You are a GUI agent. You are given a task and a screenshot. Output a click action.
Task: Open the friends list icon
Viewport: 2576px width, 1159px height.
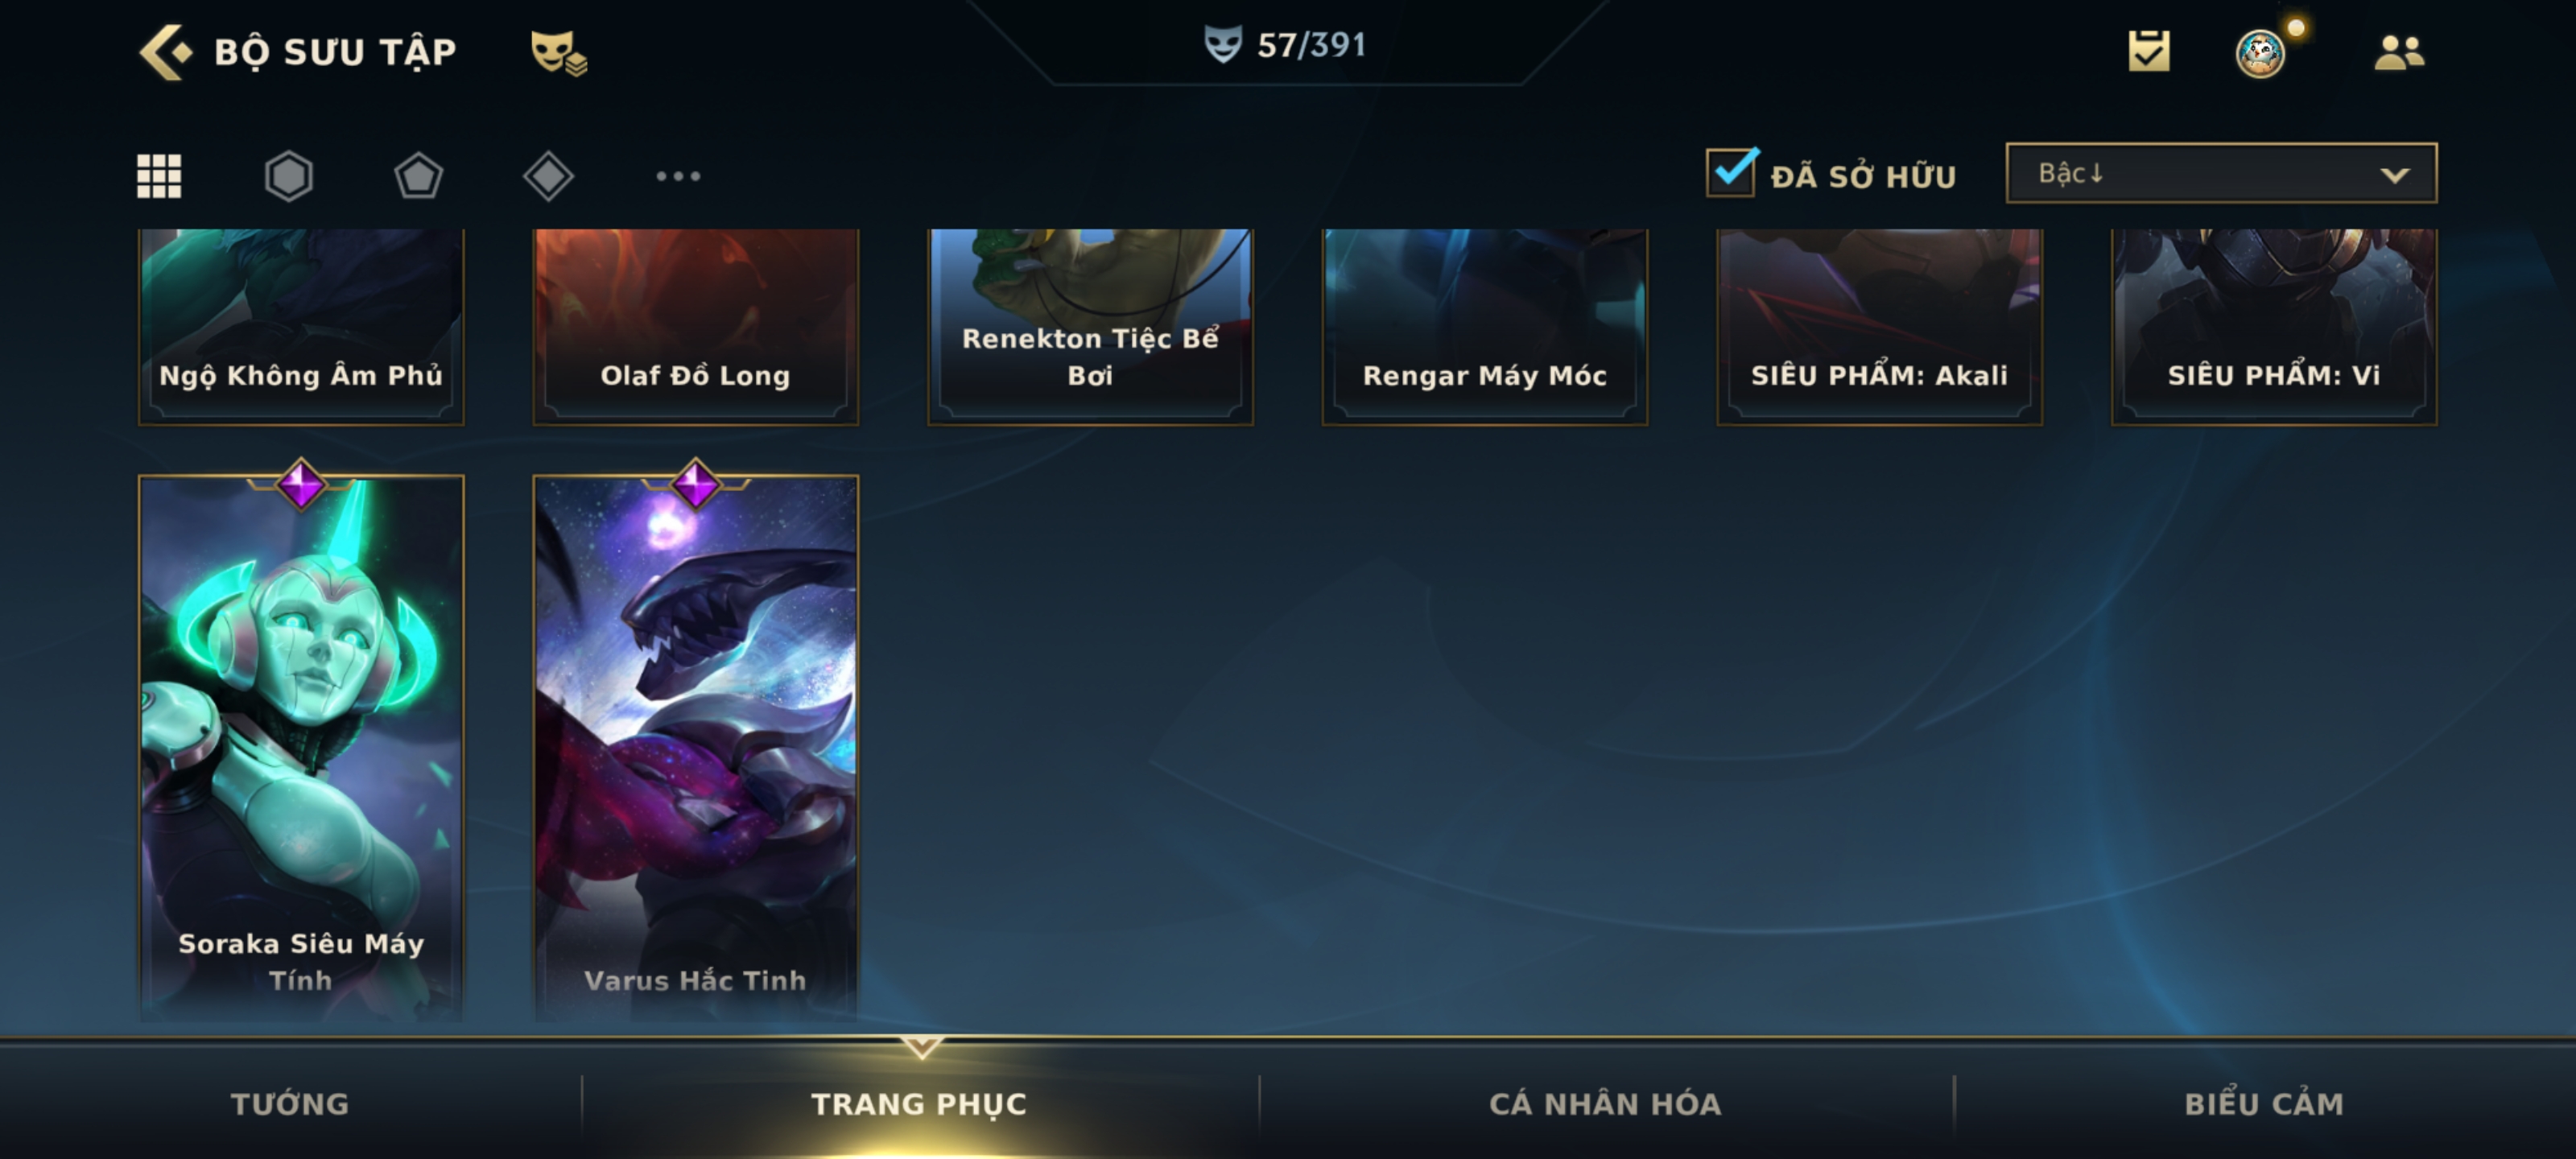coord(2399,52)
